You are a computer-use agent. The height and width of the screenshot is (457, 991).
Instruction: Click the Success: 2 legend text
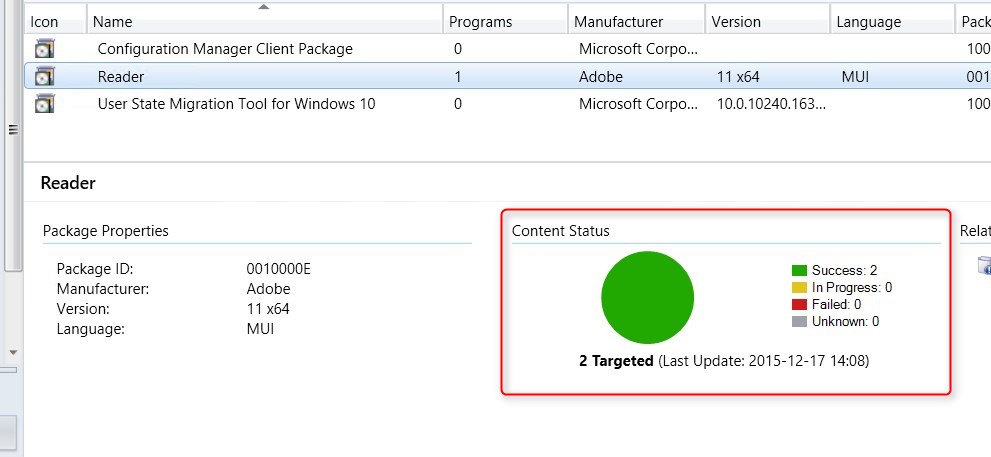844,271
